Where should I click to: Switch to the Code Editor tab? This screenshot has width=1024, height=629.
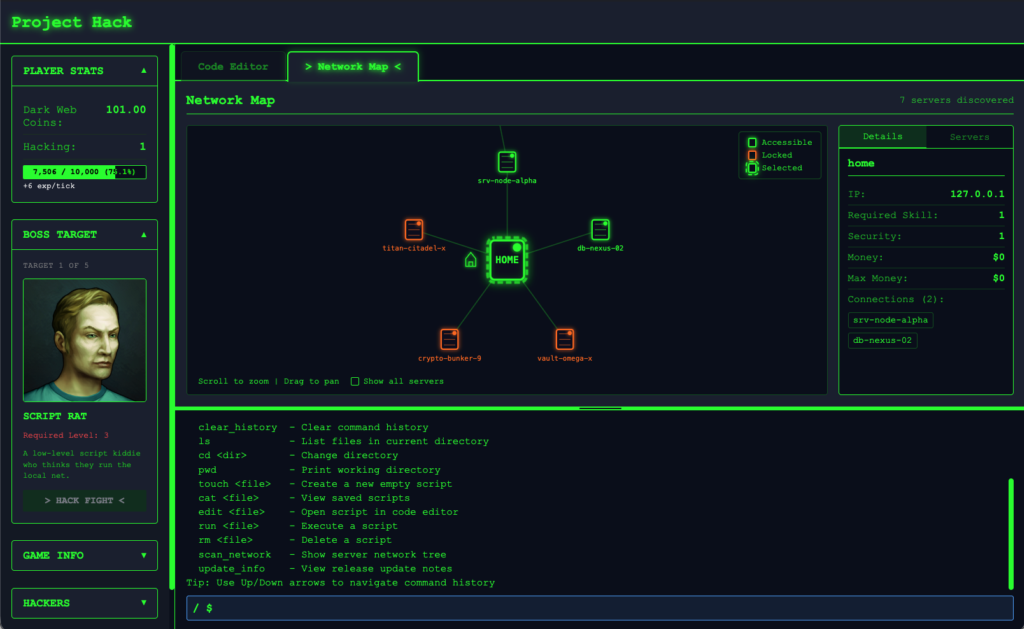(x=233, y=67)
